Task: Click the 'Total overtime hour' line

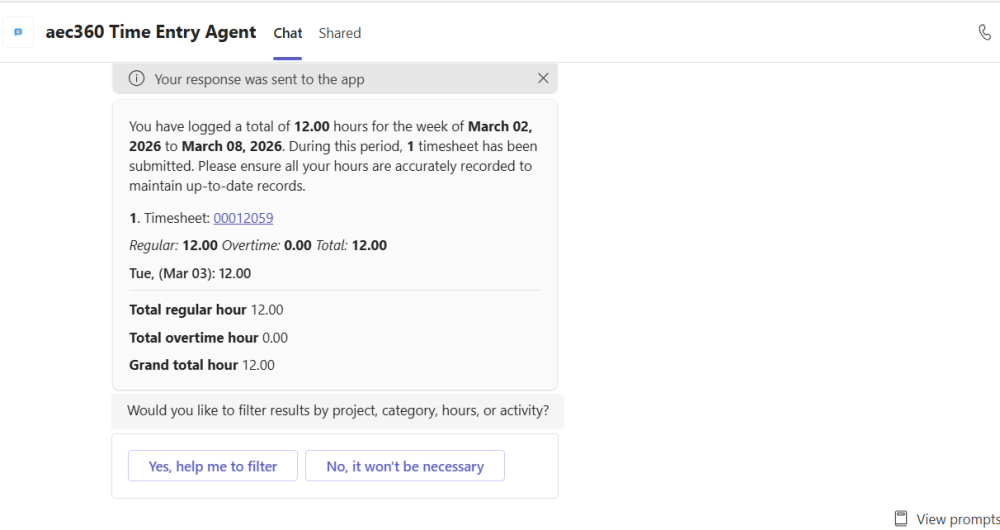Action: point(208,338)
